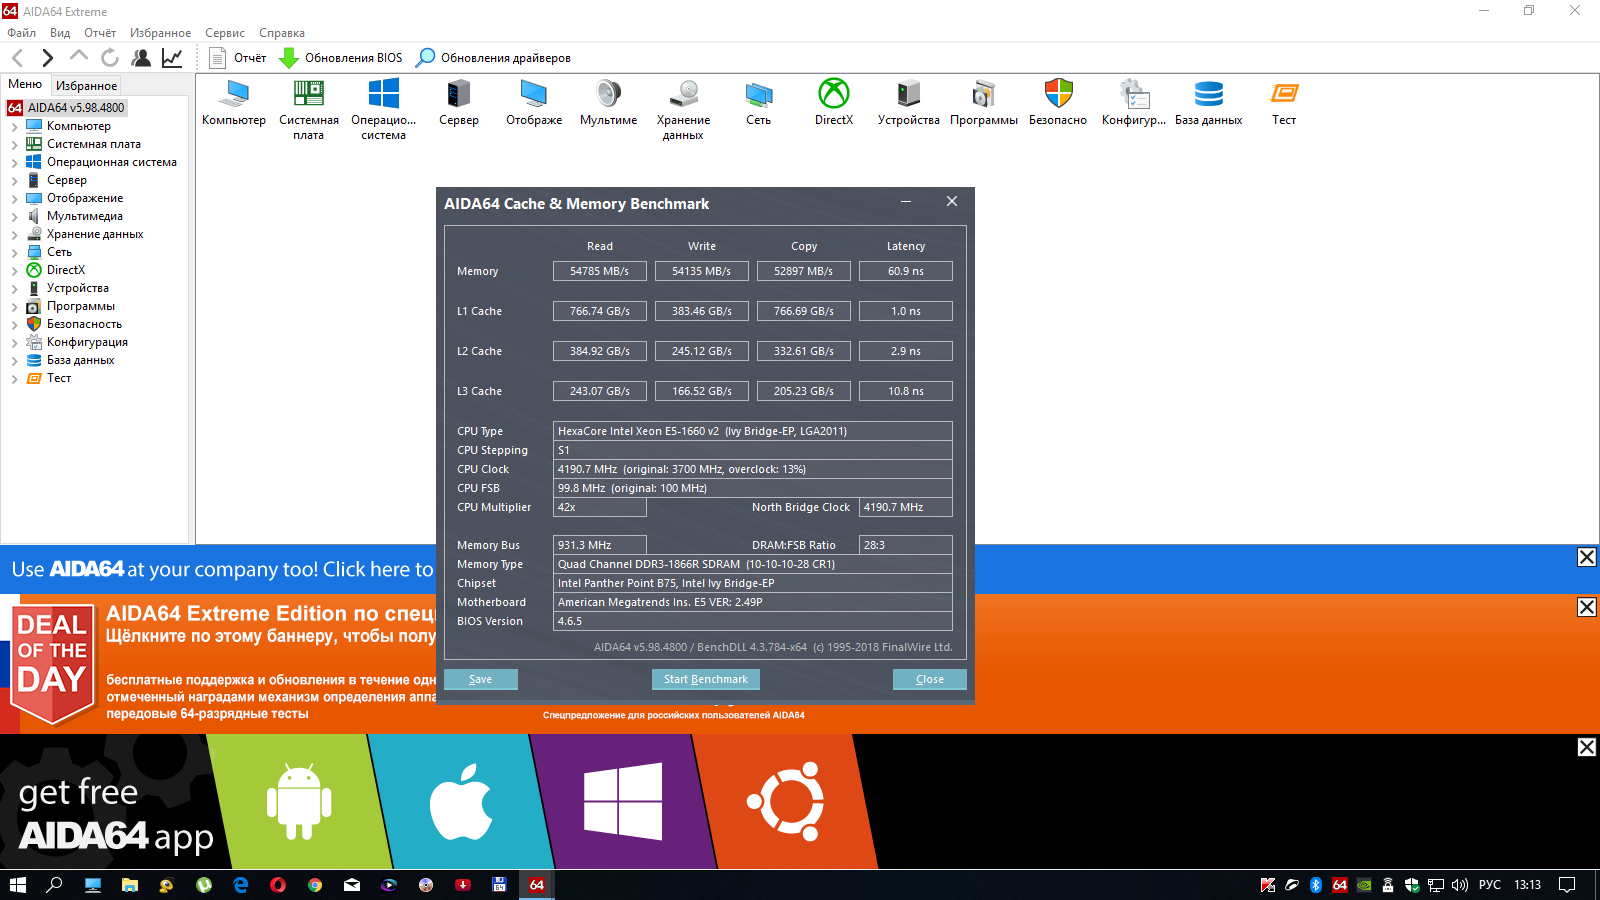
Task: Expand the Сеть tree node
Action: pos(14,253)
